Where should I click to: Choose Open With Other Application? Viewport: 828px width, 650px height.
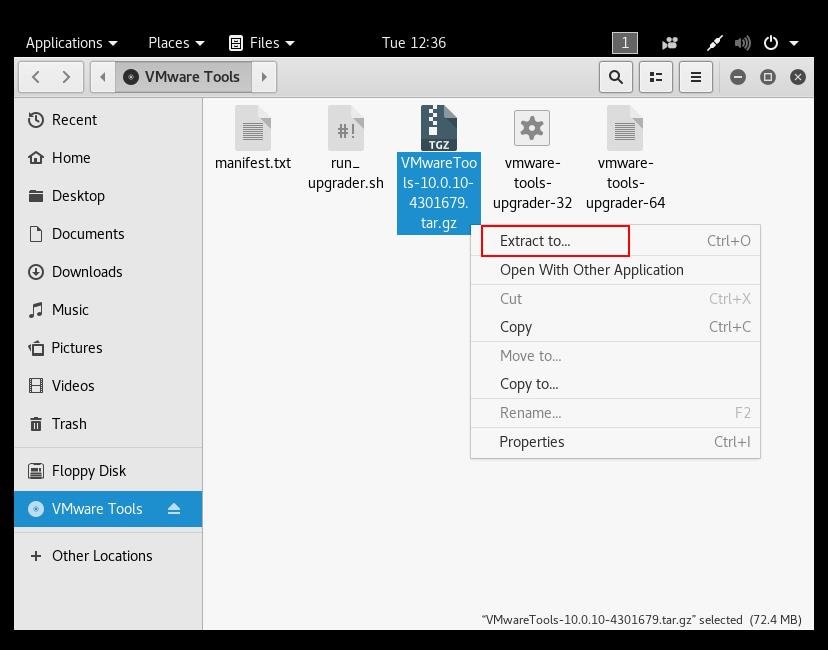tap(615, 270)
